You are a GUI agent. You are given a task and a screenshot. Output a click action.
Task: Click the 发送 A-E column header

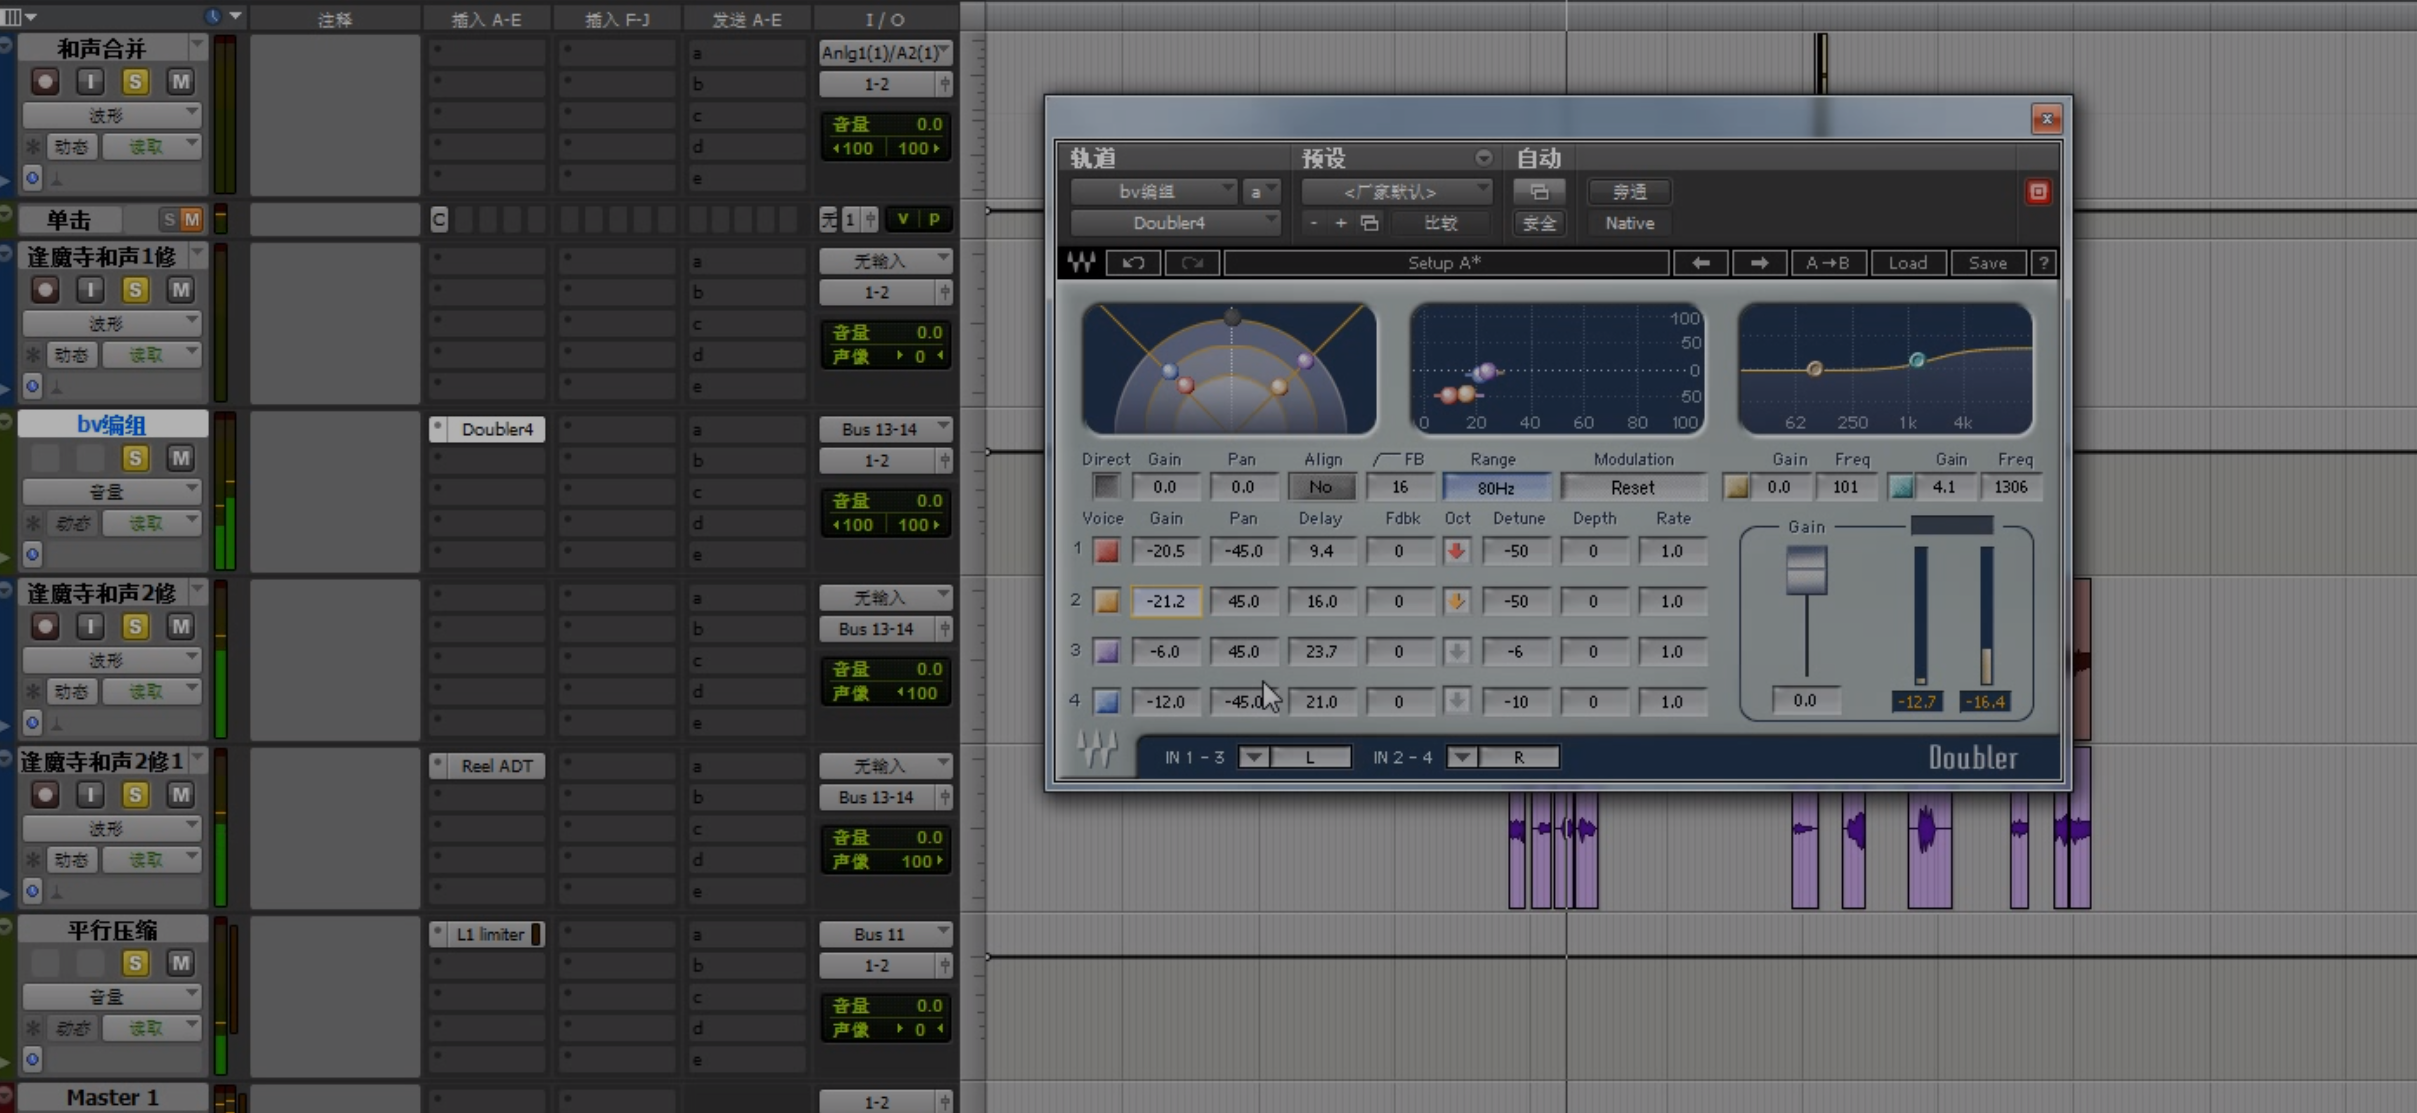pos(746,19)
